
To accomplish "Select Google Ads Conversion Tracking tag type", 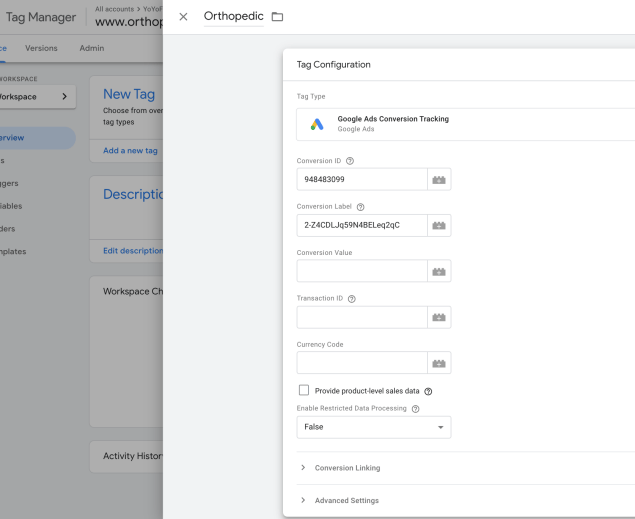I will tap(466, 124).
